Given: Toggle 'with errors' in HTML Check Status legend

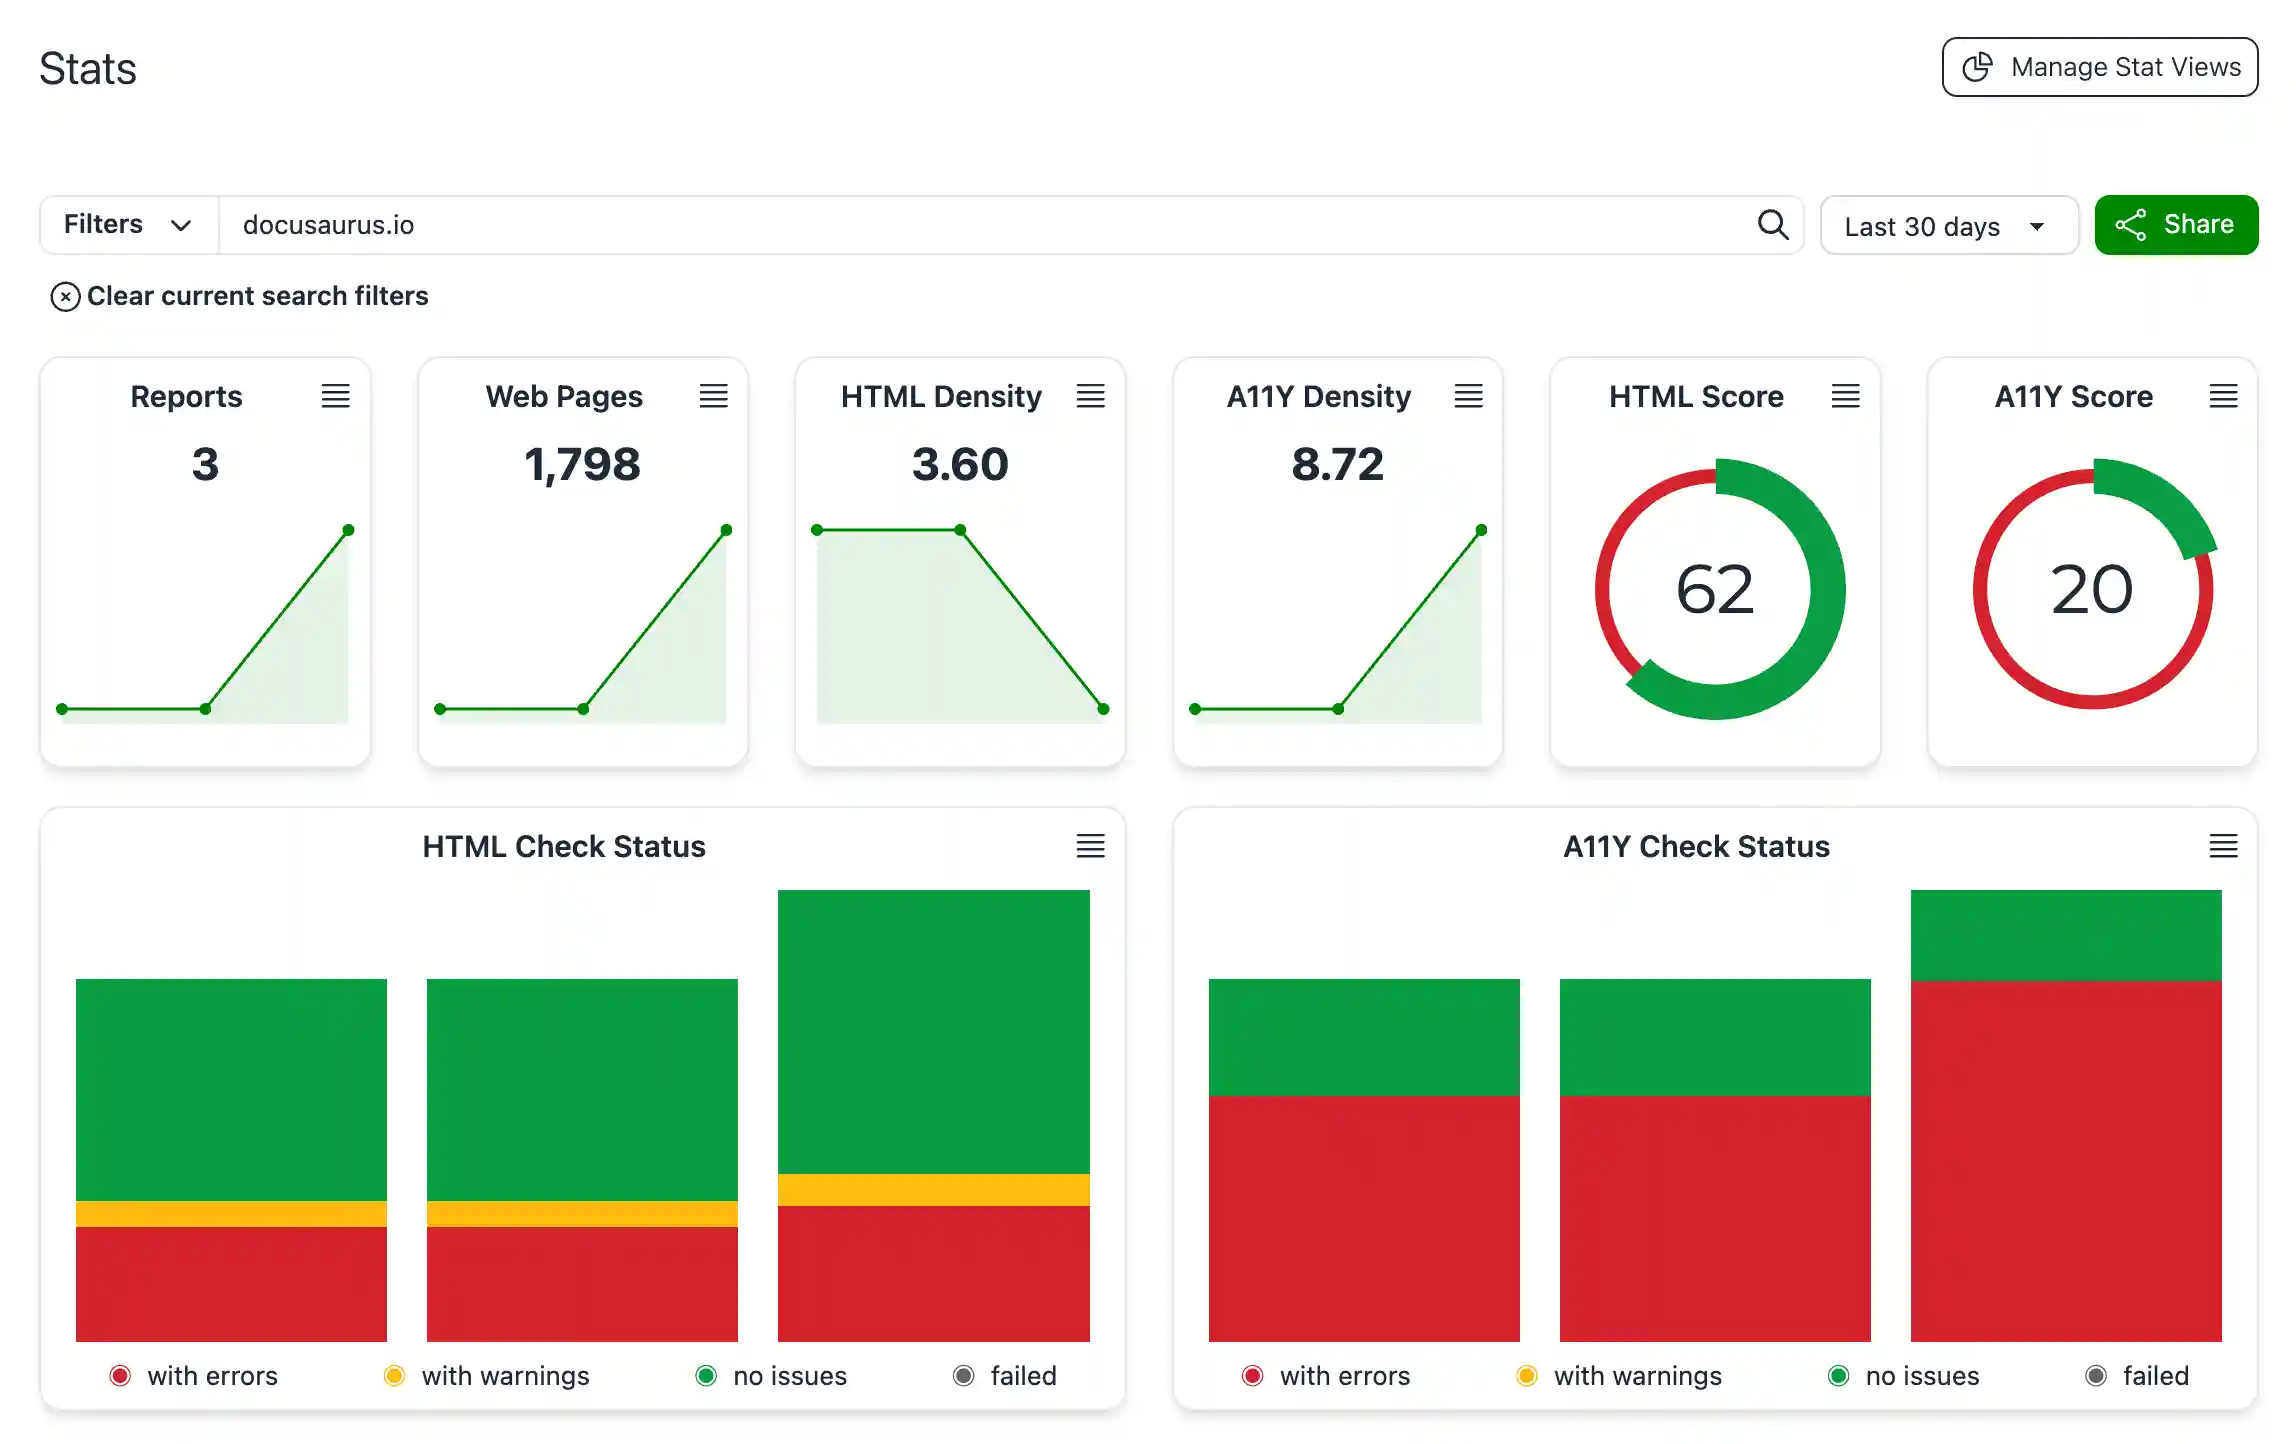Looking at the screenshot, I should tap(194, 1375).
